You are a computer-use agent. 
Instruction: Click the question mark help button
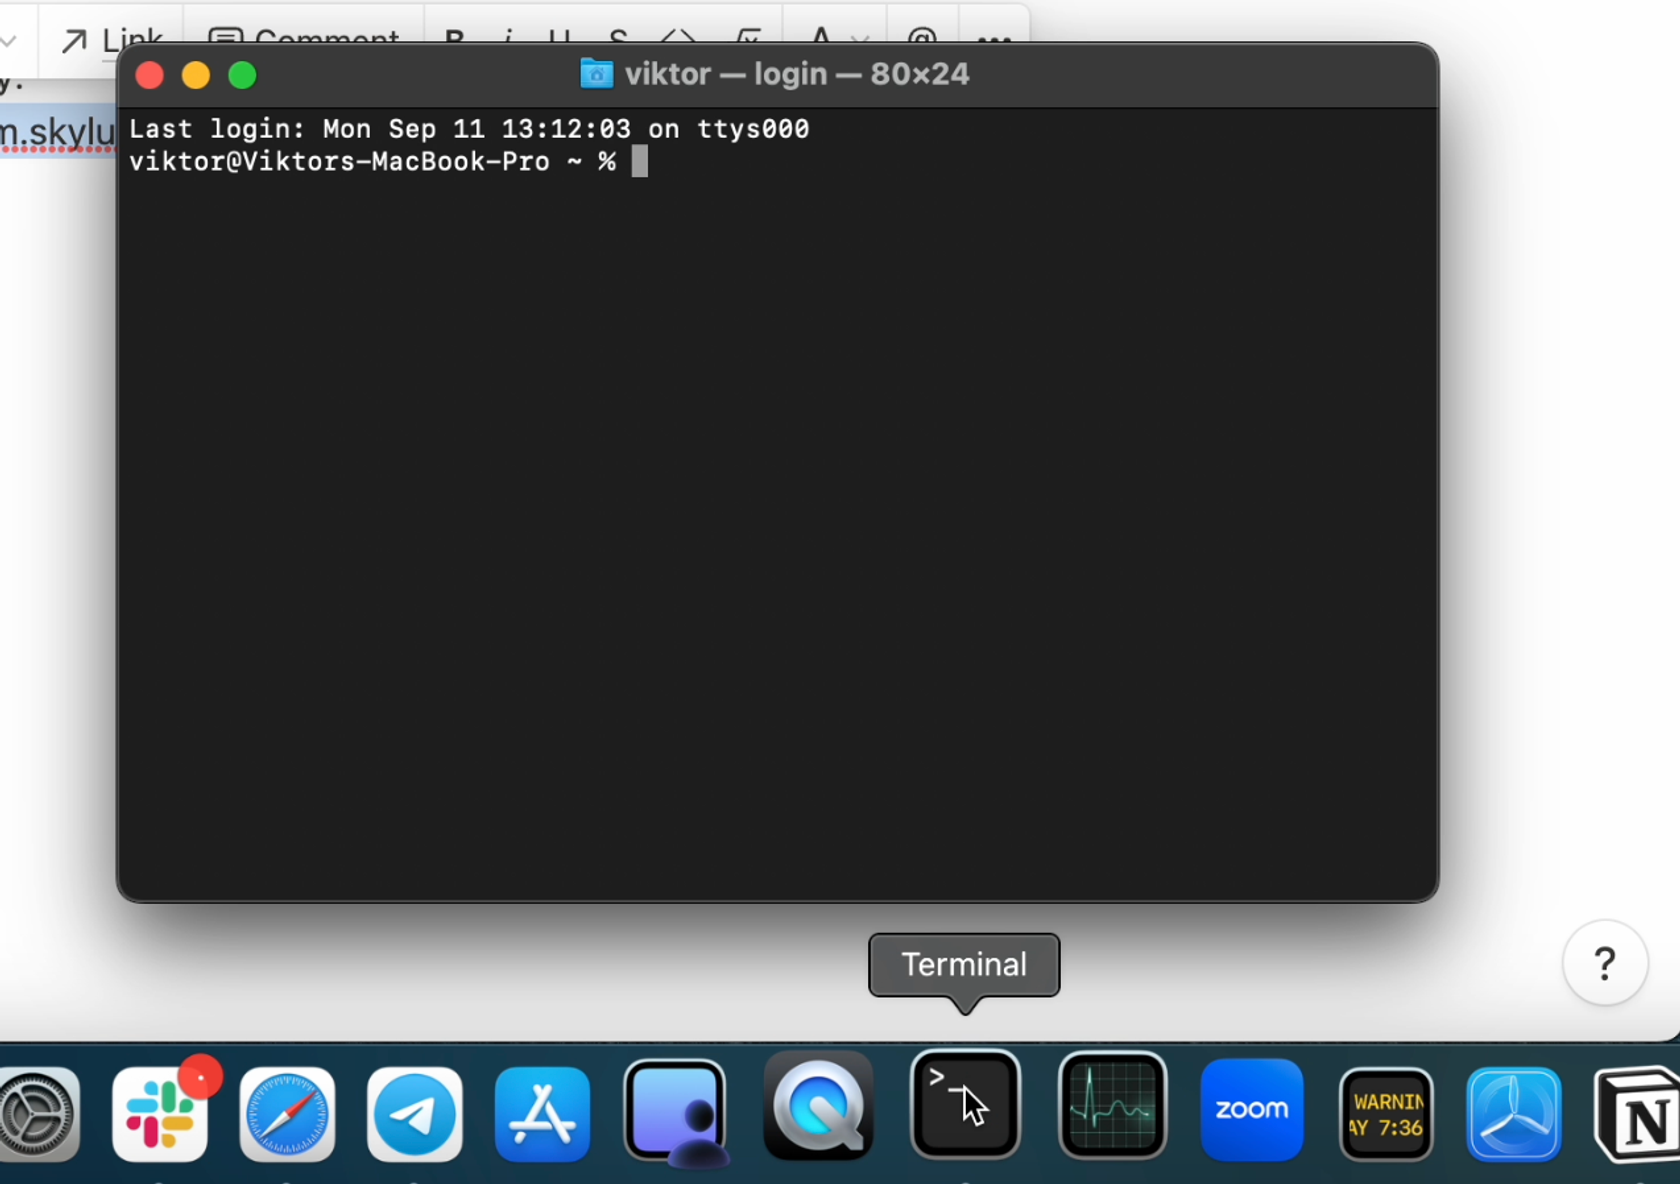coord(1604,963)
